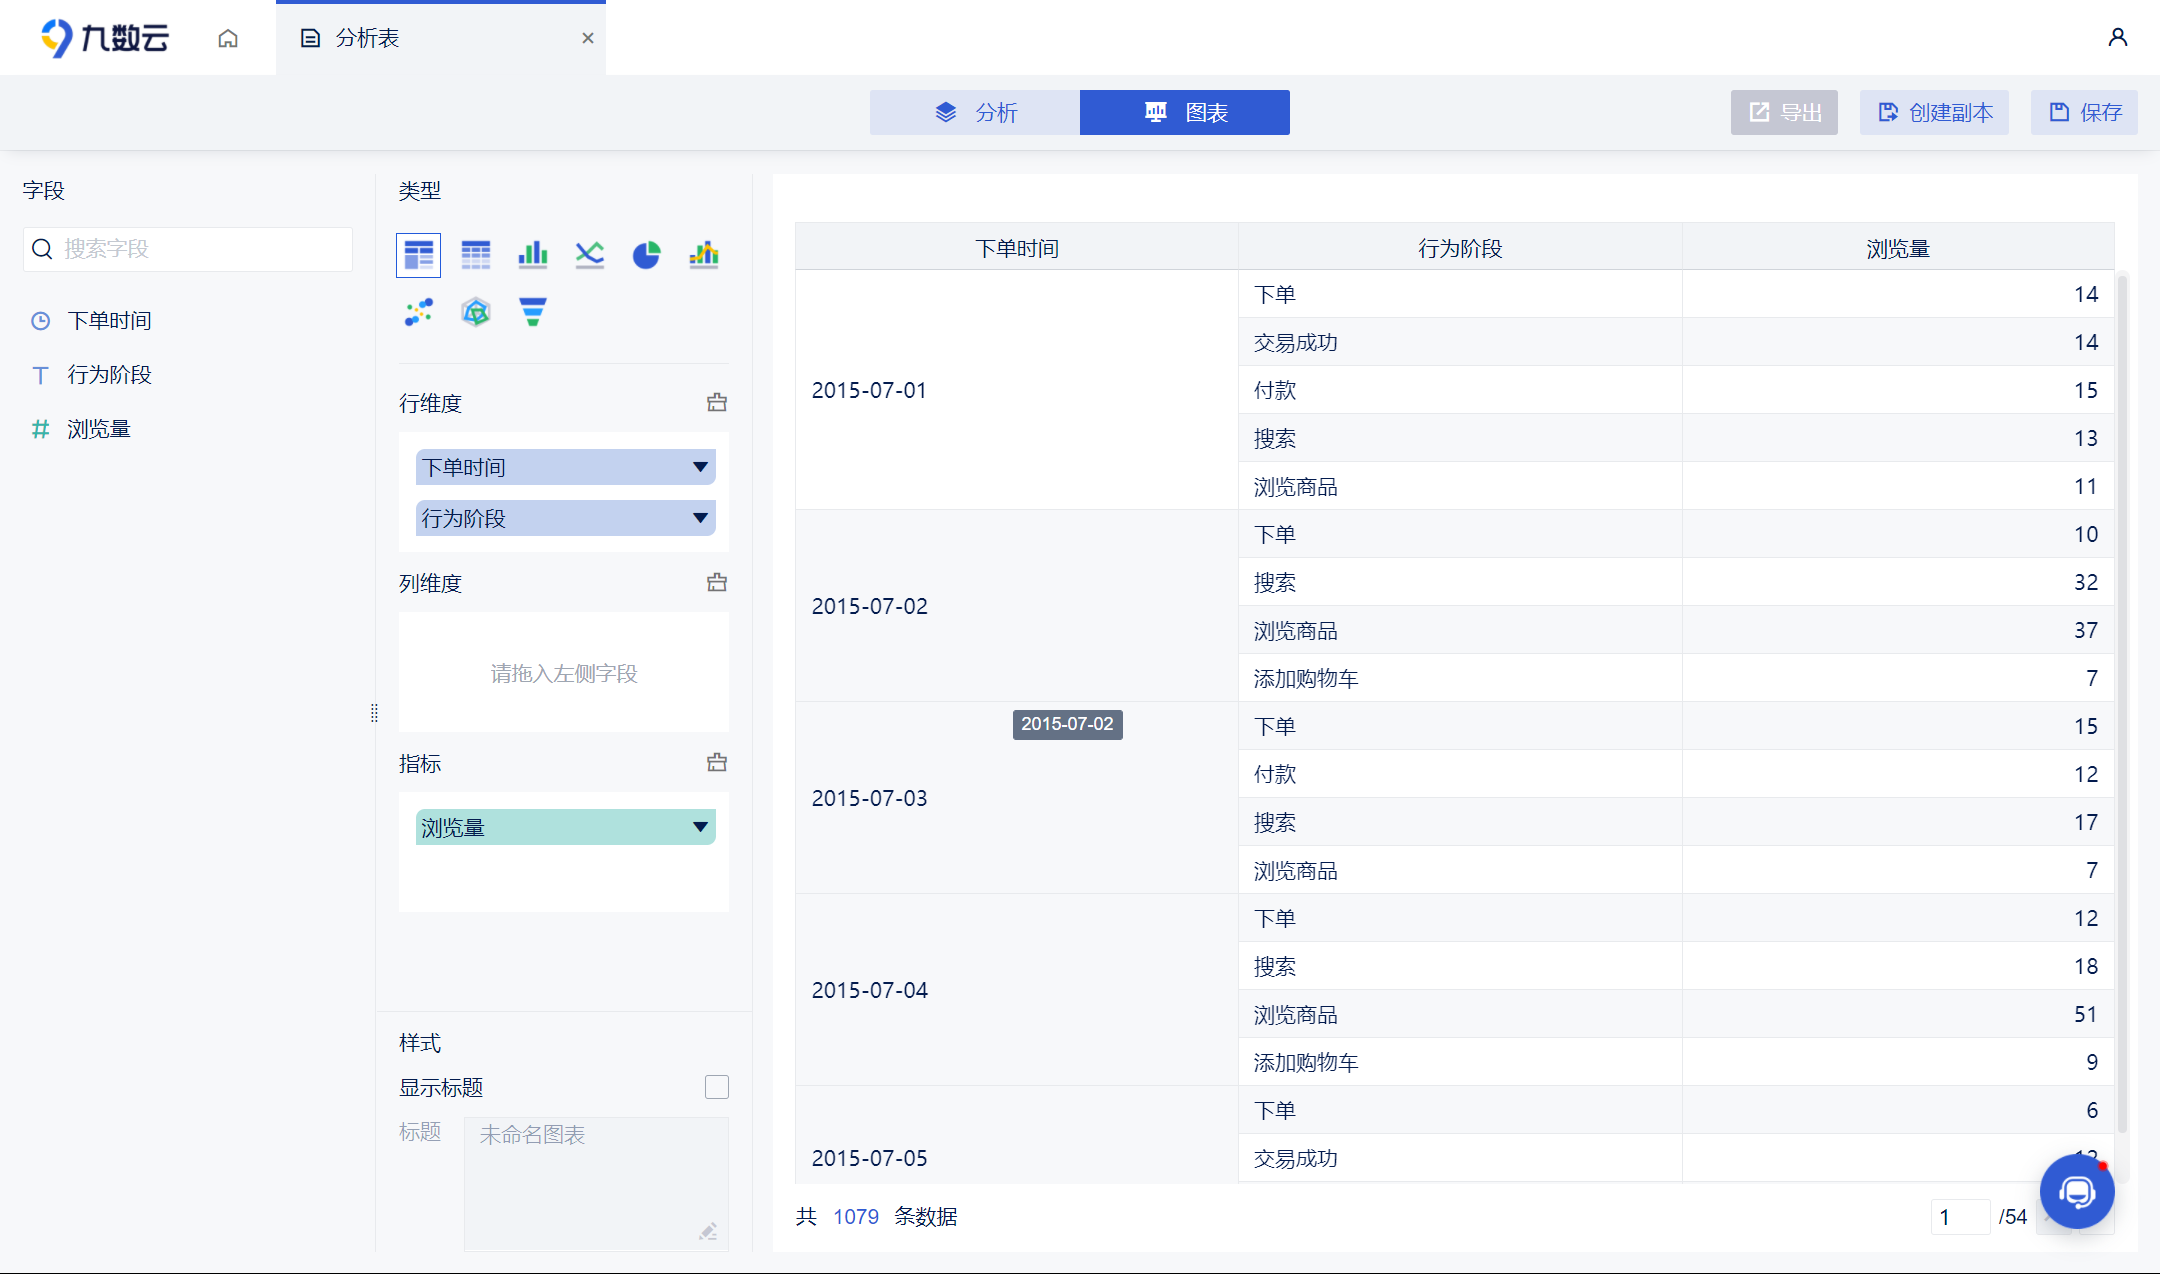Clear 行维度 fields with its icon

pyautogui.click(x=717, y=403)
